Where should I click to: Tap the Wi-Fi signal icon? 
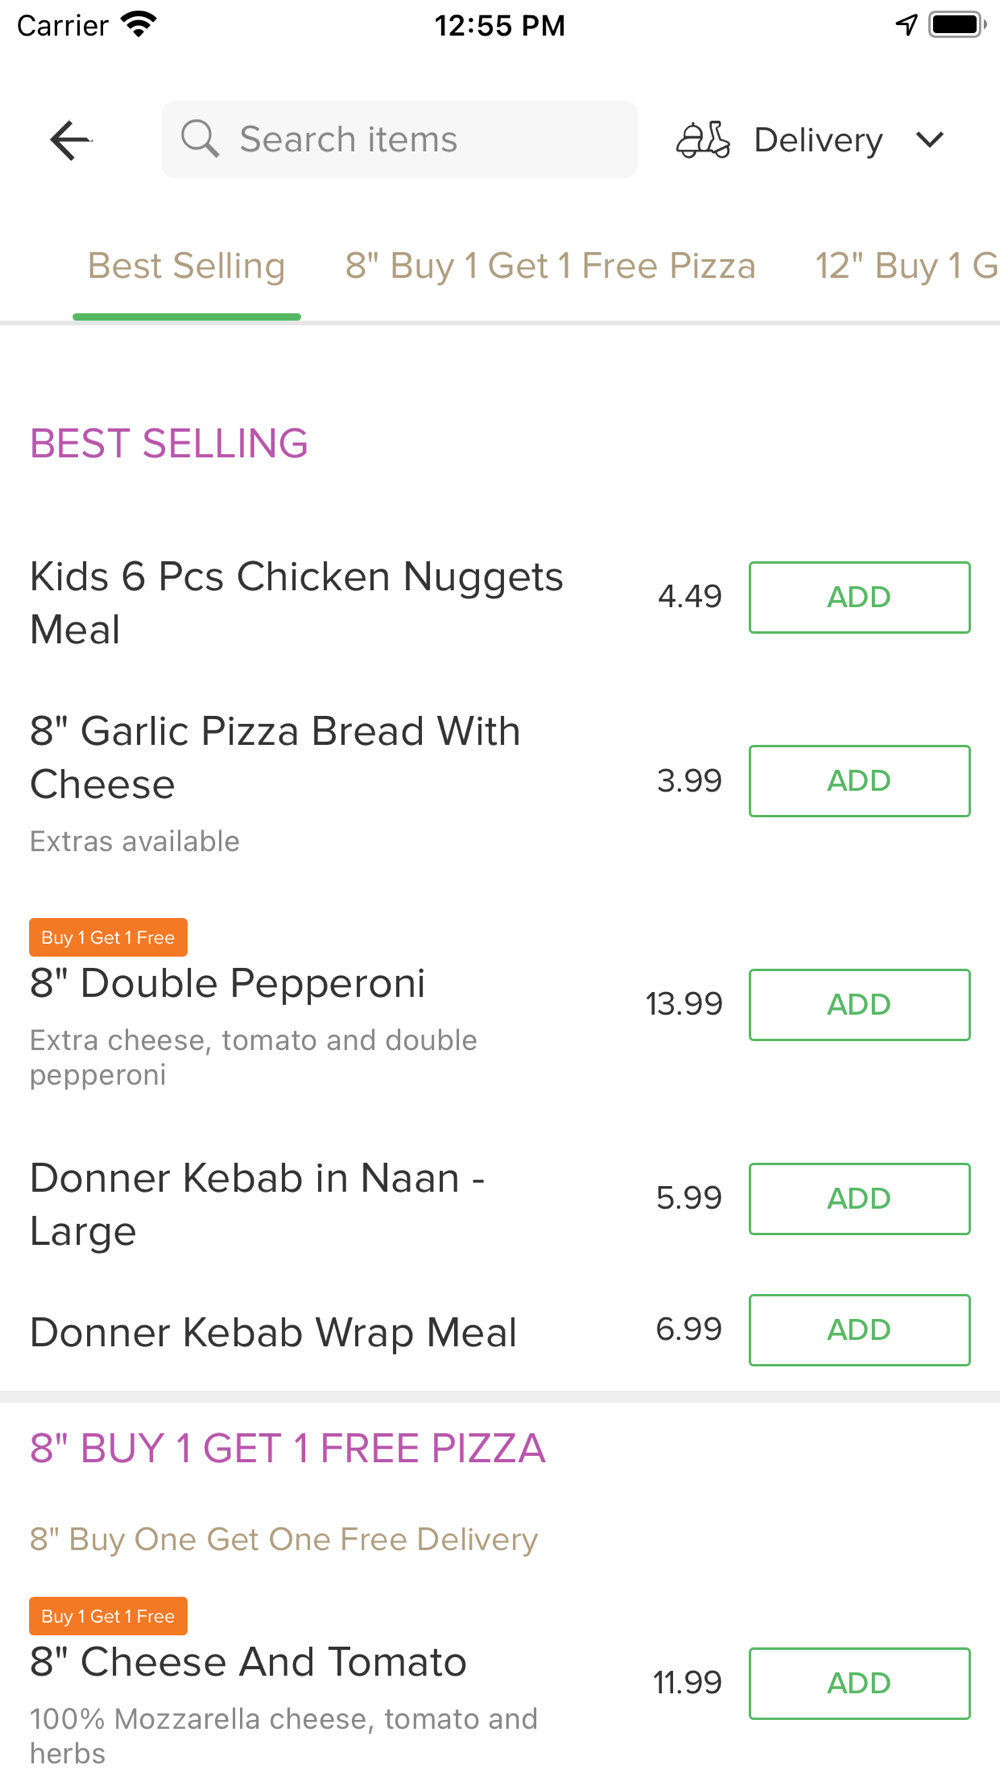click(x=139, y=24)
